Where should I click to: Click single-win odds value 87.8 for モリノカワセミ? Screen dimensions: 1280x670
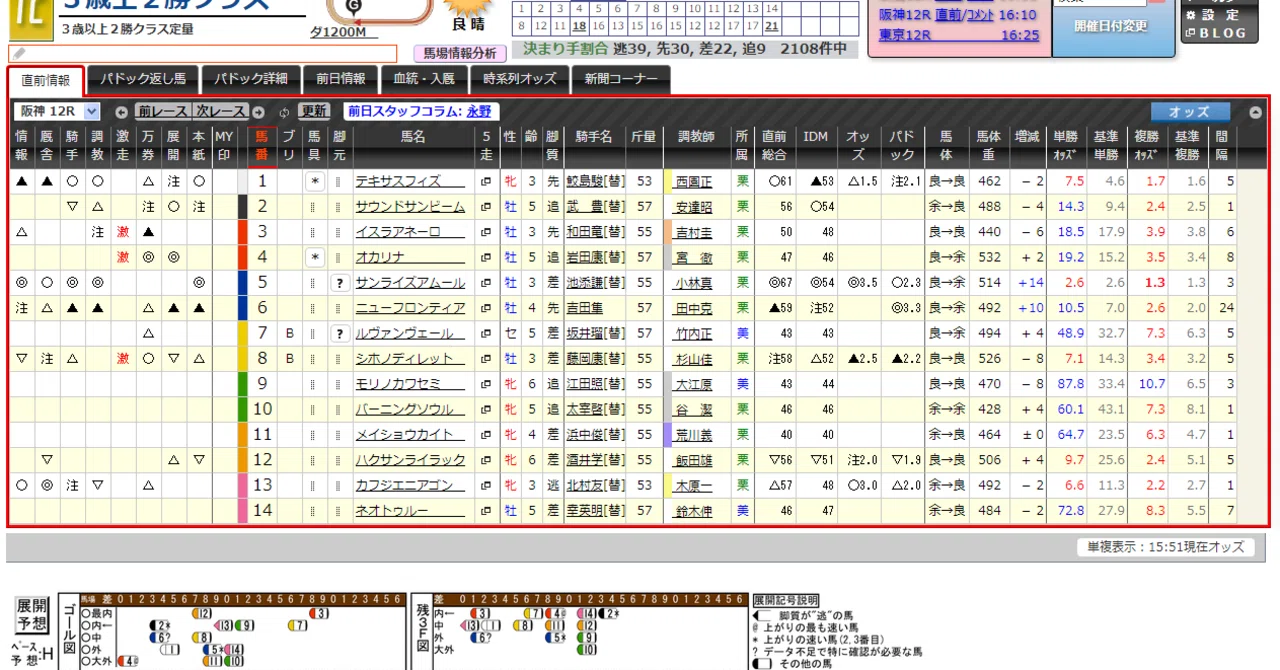point(1071,384)
